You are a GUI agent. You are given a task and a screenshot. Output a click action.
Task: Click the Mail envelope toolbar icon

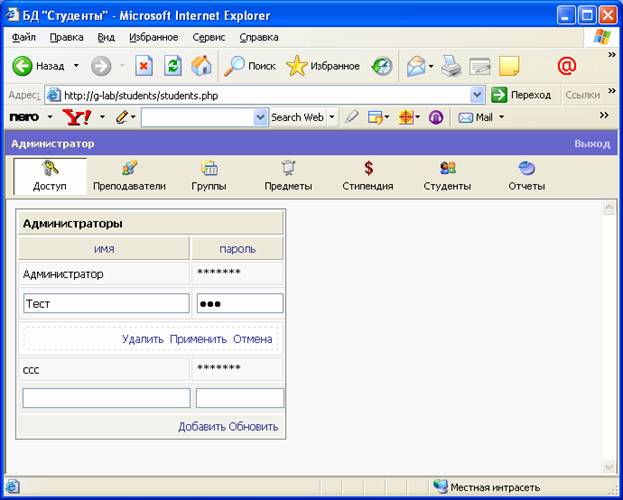coord(416,66)
